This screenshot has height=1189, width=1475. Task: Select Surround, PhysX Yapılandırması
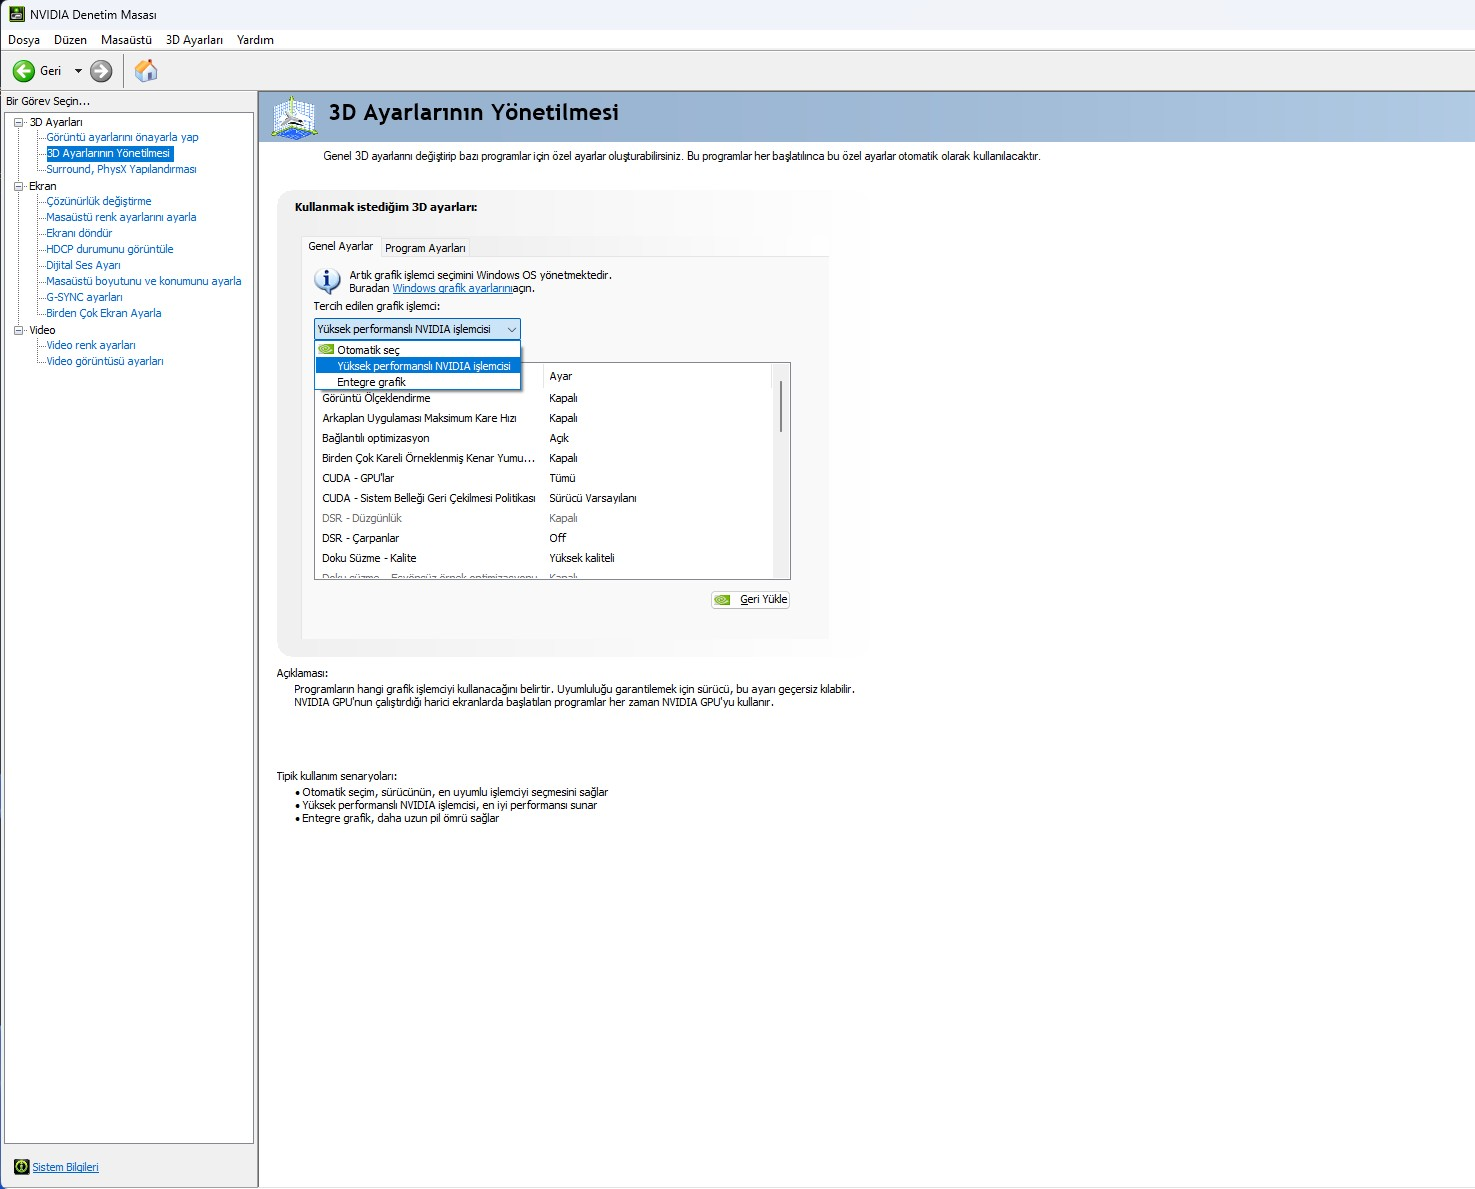[x=121, y=169]
